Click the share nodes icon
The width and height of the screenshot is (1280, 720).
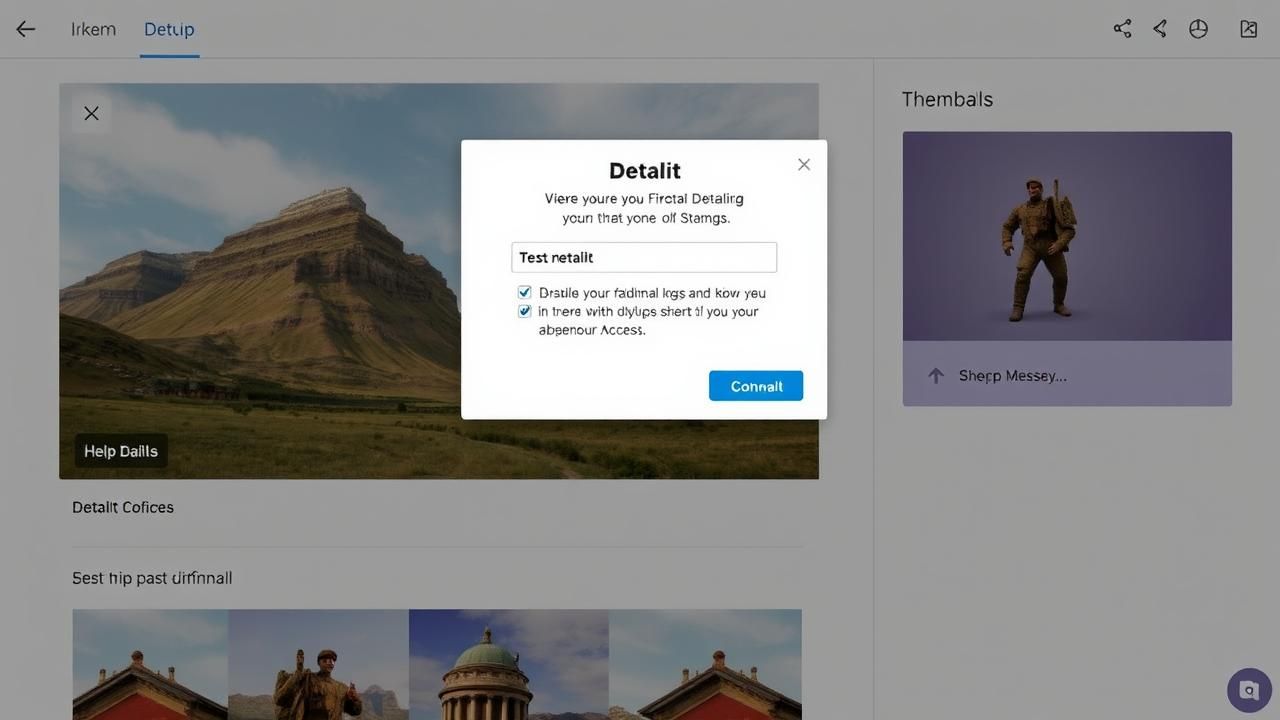point(1122,29)
